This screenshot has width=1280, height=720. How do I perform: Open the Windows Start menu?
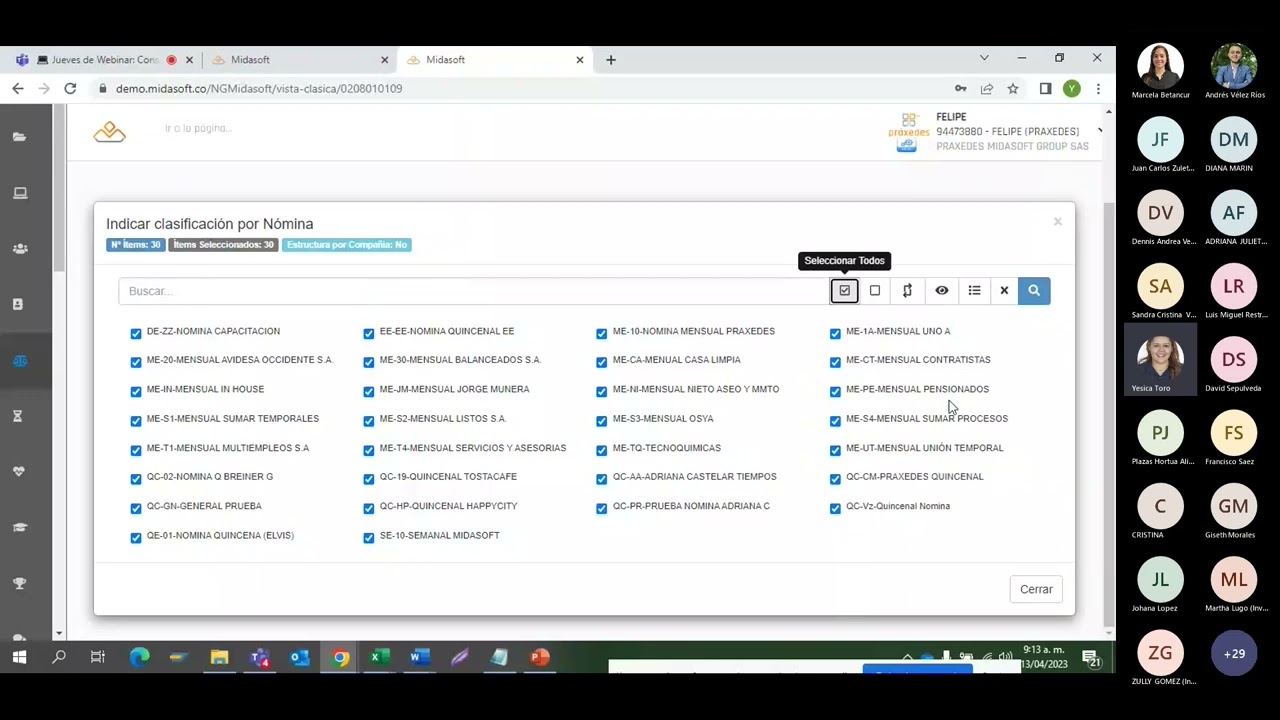[x=18, y=657]
